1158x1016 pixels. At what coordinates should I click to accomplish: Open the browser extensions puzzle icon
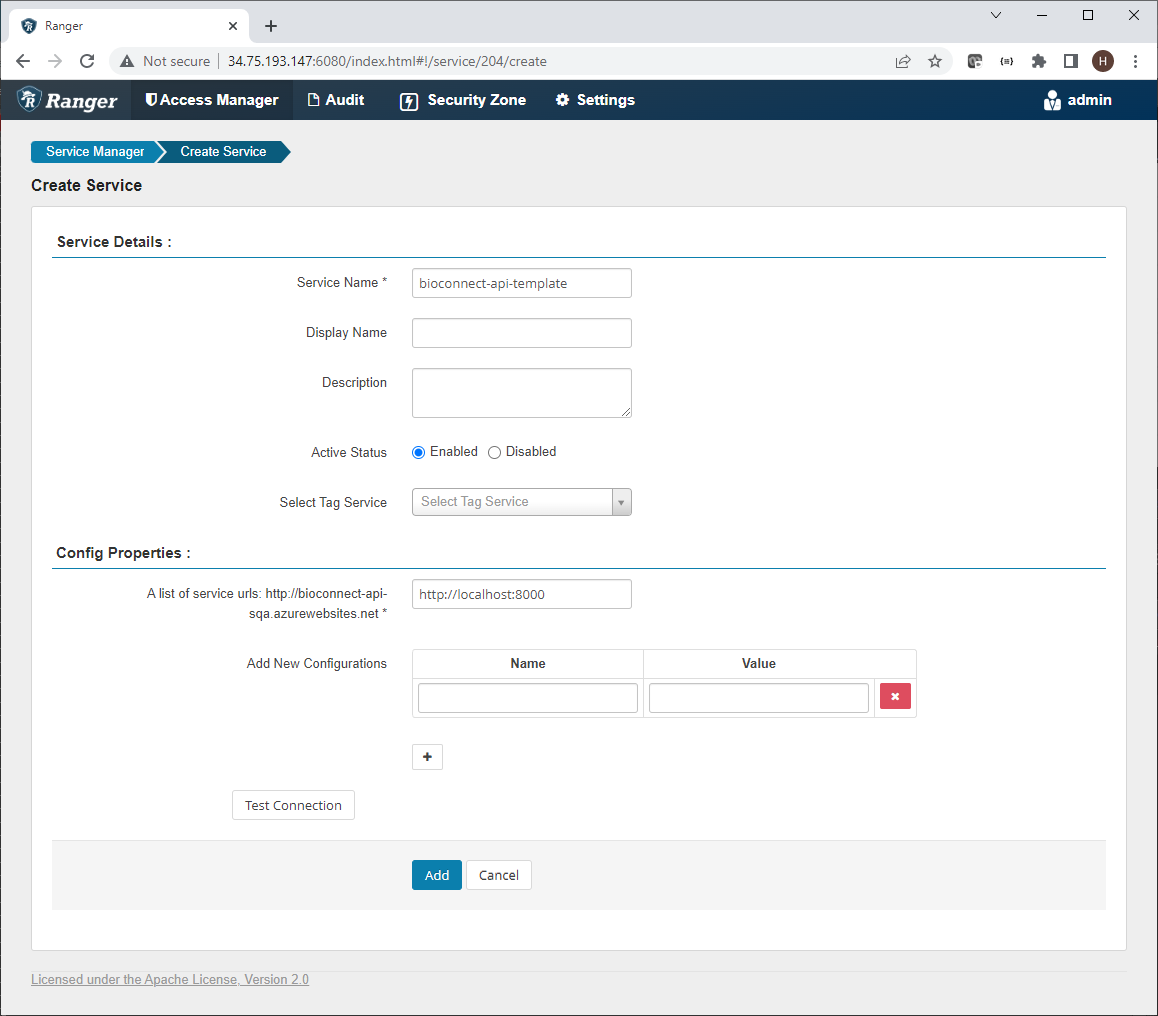click(1038, 61)
